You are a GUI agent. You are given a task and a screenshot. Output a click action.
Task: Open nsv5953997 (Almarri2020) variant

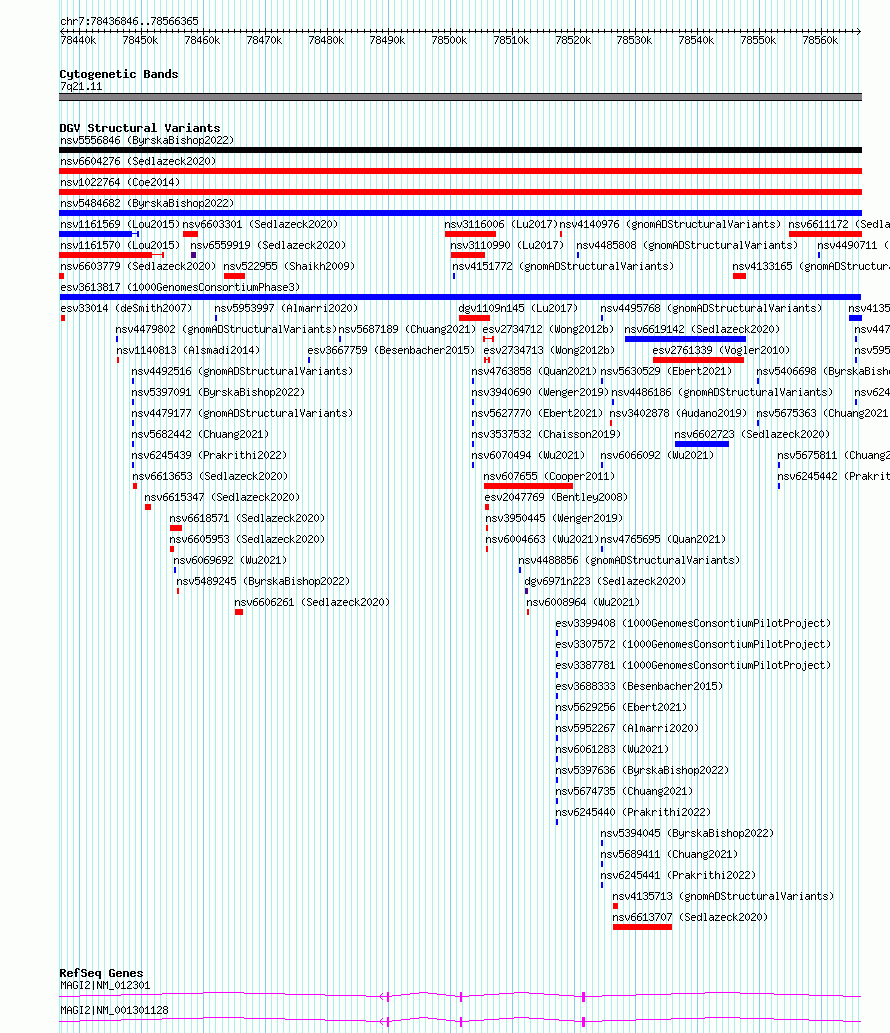(x=286, y=308)
